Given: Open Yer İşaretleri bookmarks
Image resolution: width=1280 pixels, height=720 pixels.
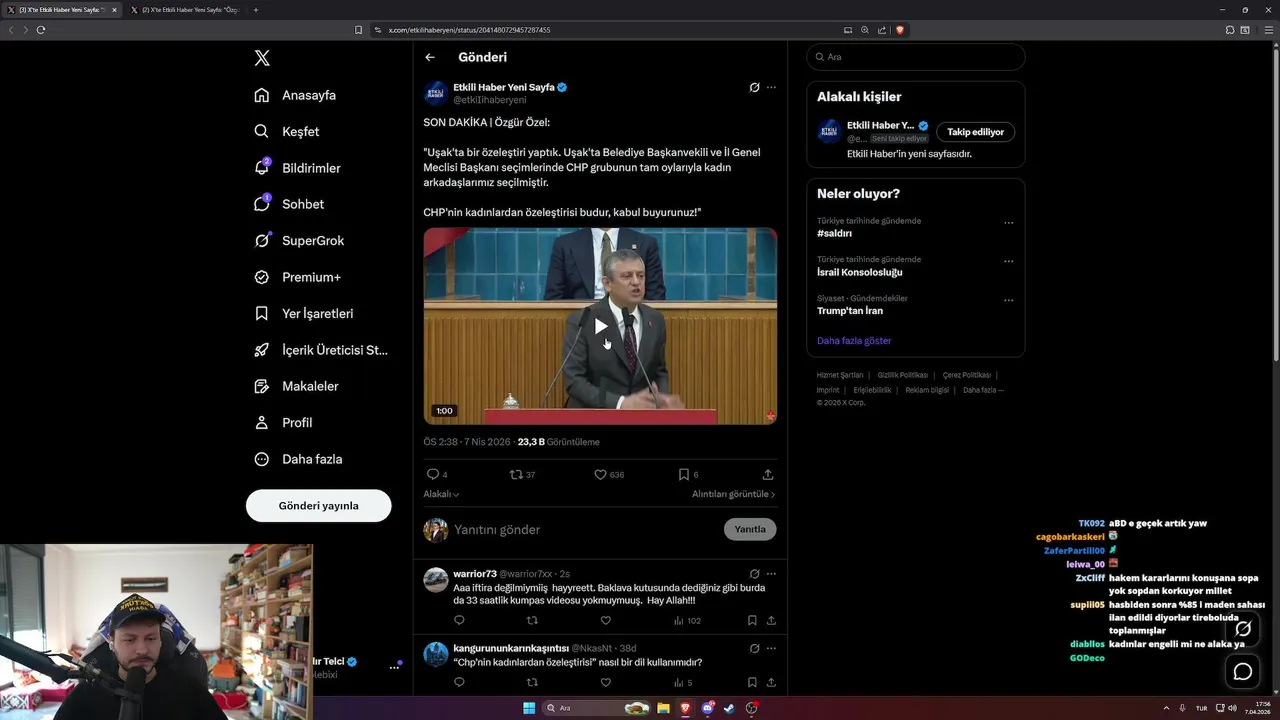Looking at the screenshot, I should point(304,313).
